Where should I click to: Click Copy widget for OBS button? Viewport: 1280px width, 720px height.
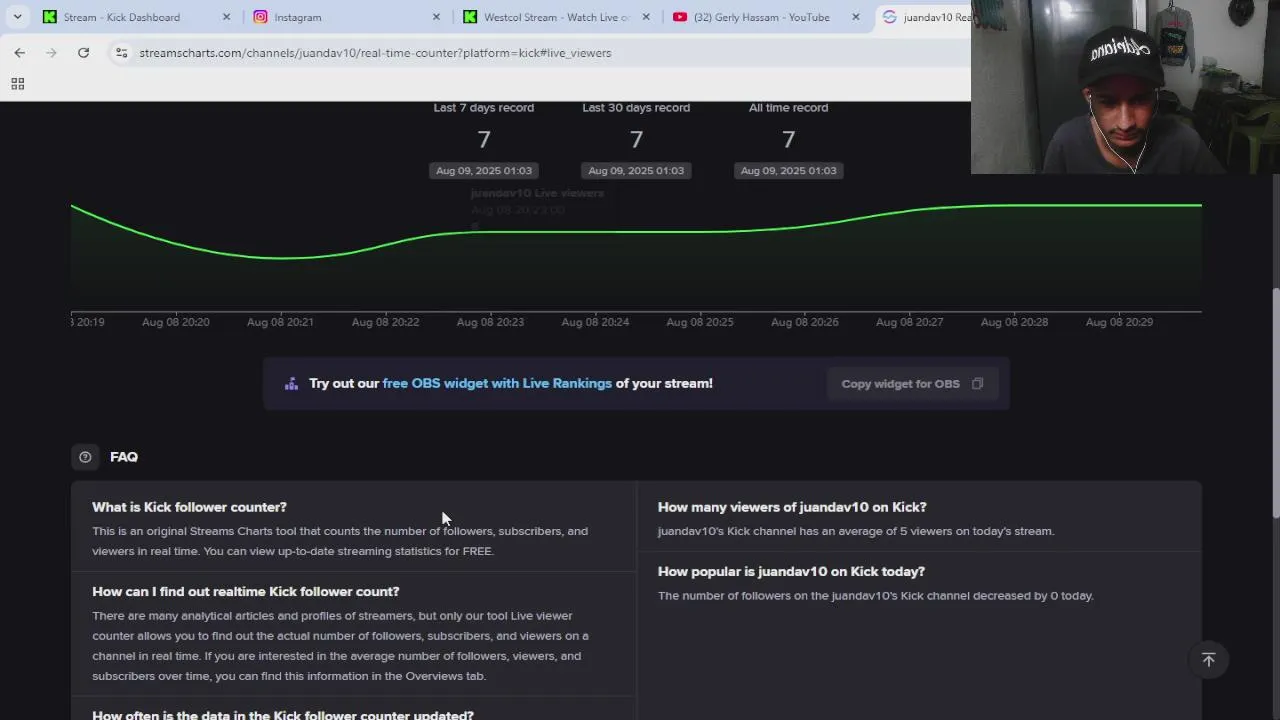pos(912,384)
